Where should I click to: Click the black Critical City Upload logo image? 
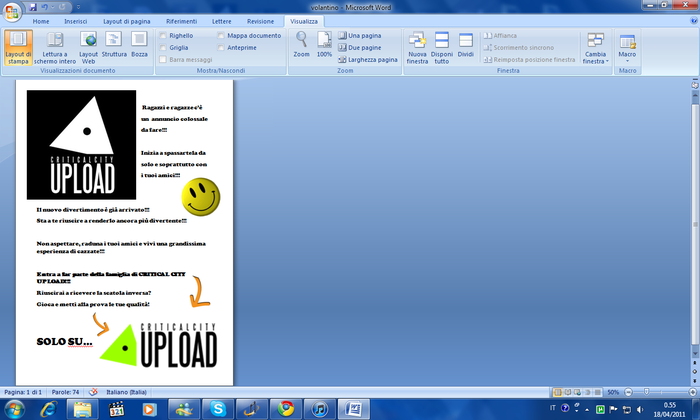tap(81, 145)
